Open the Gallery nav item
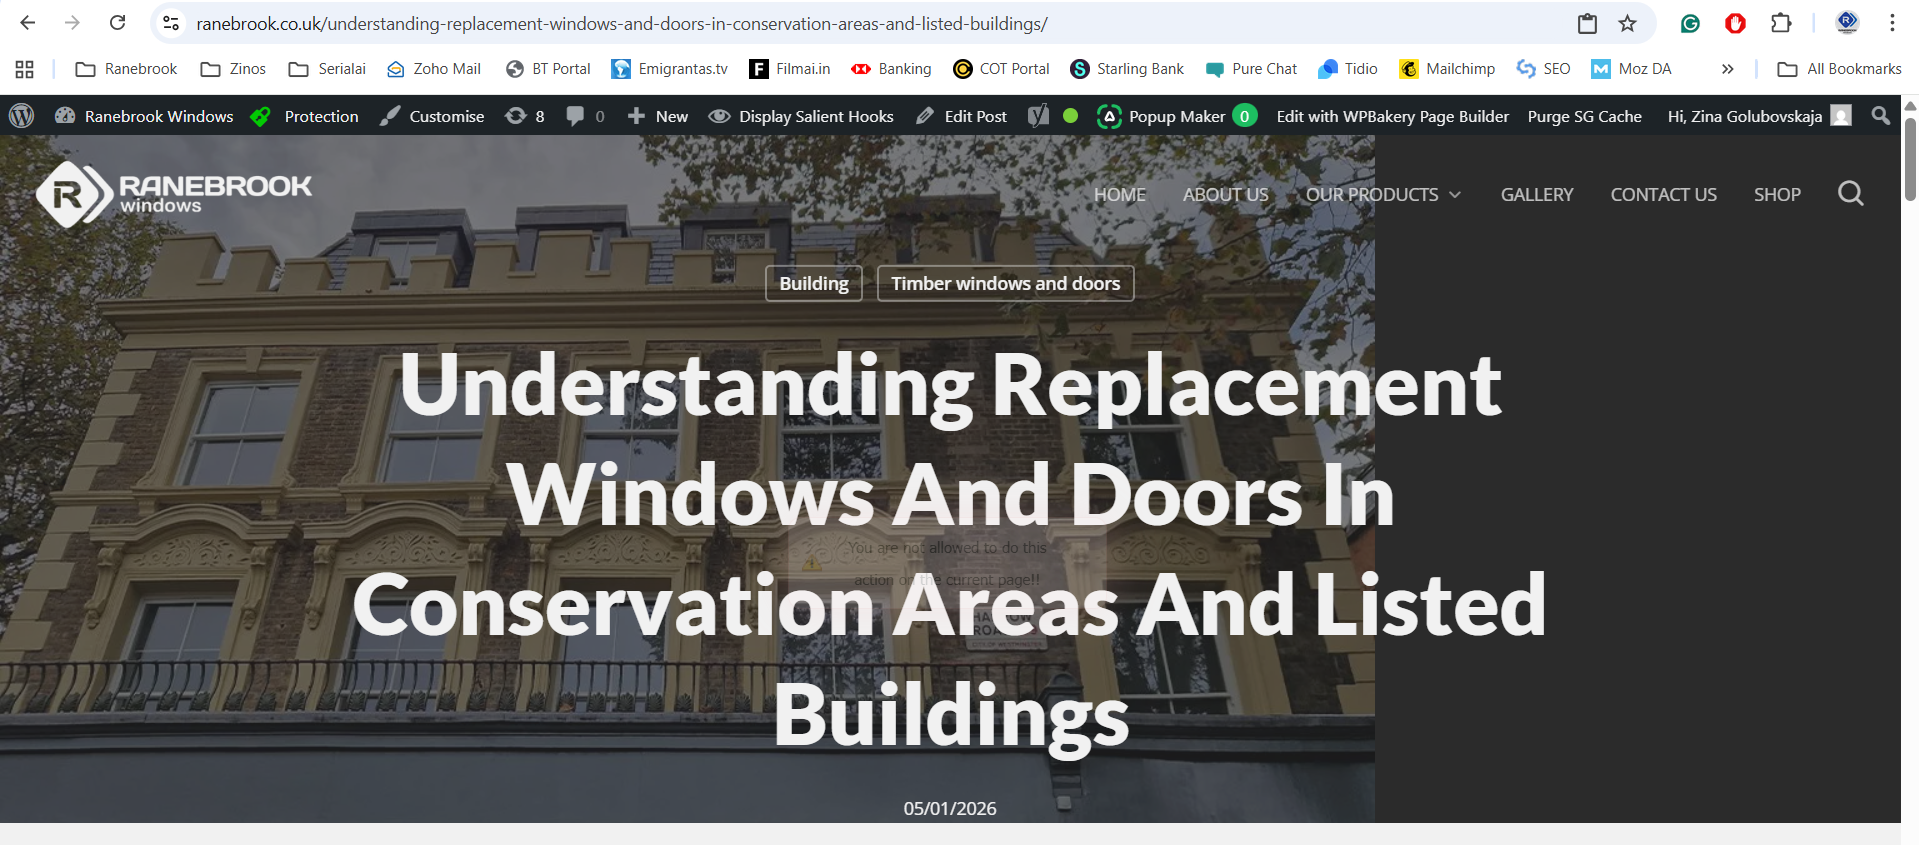This screenshot has width=1919, height=845. point(1536,195)
